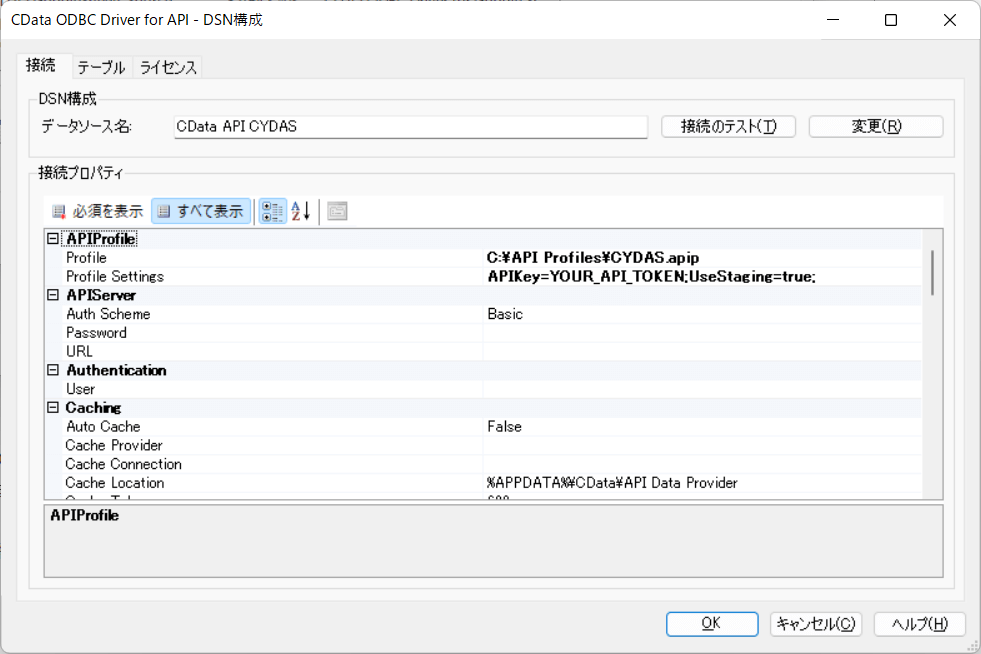The width and height of the screenshot is (981, 654).
Task: Close the DSN configuration window
Action: pyautogui.click(x=949, y=20)
